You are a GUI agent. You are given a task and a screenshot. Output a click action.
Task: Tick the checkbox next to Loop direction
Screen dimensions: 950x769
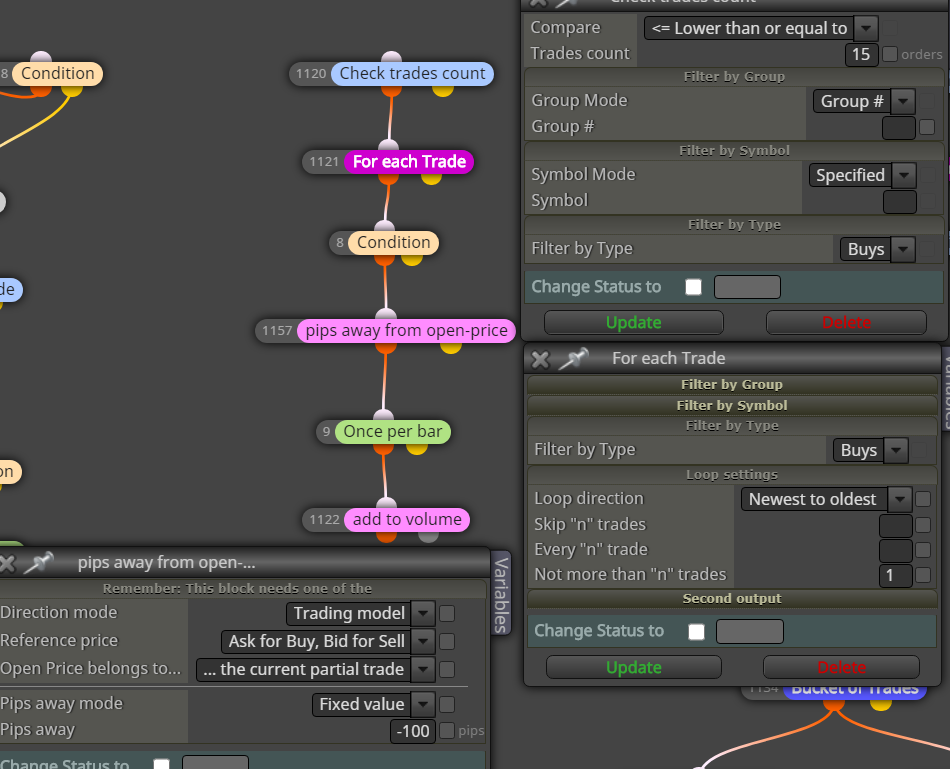click(x=923, y=499)
